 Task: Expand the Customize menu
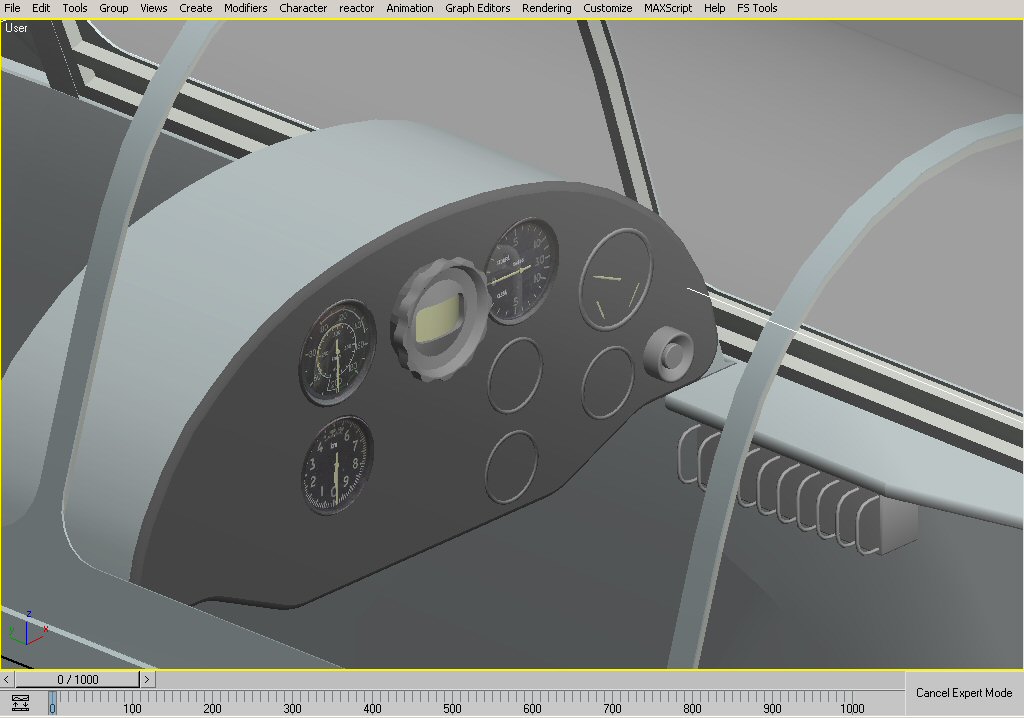pos(607,8)
